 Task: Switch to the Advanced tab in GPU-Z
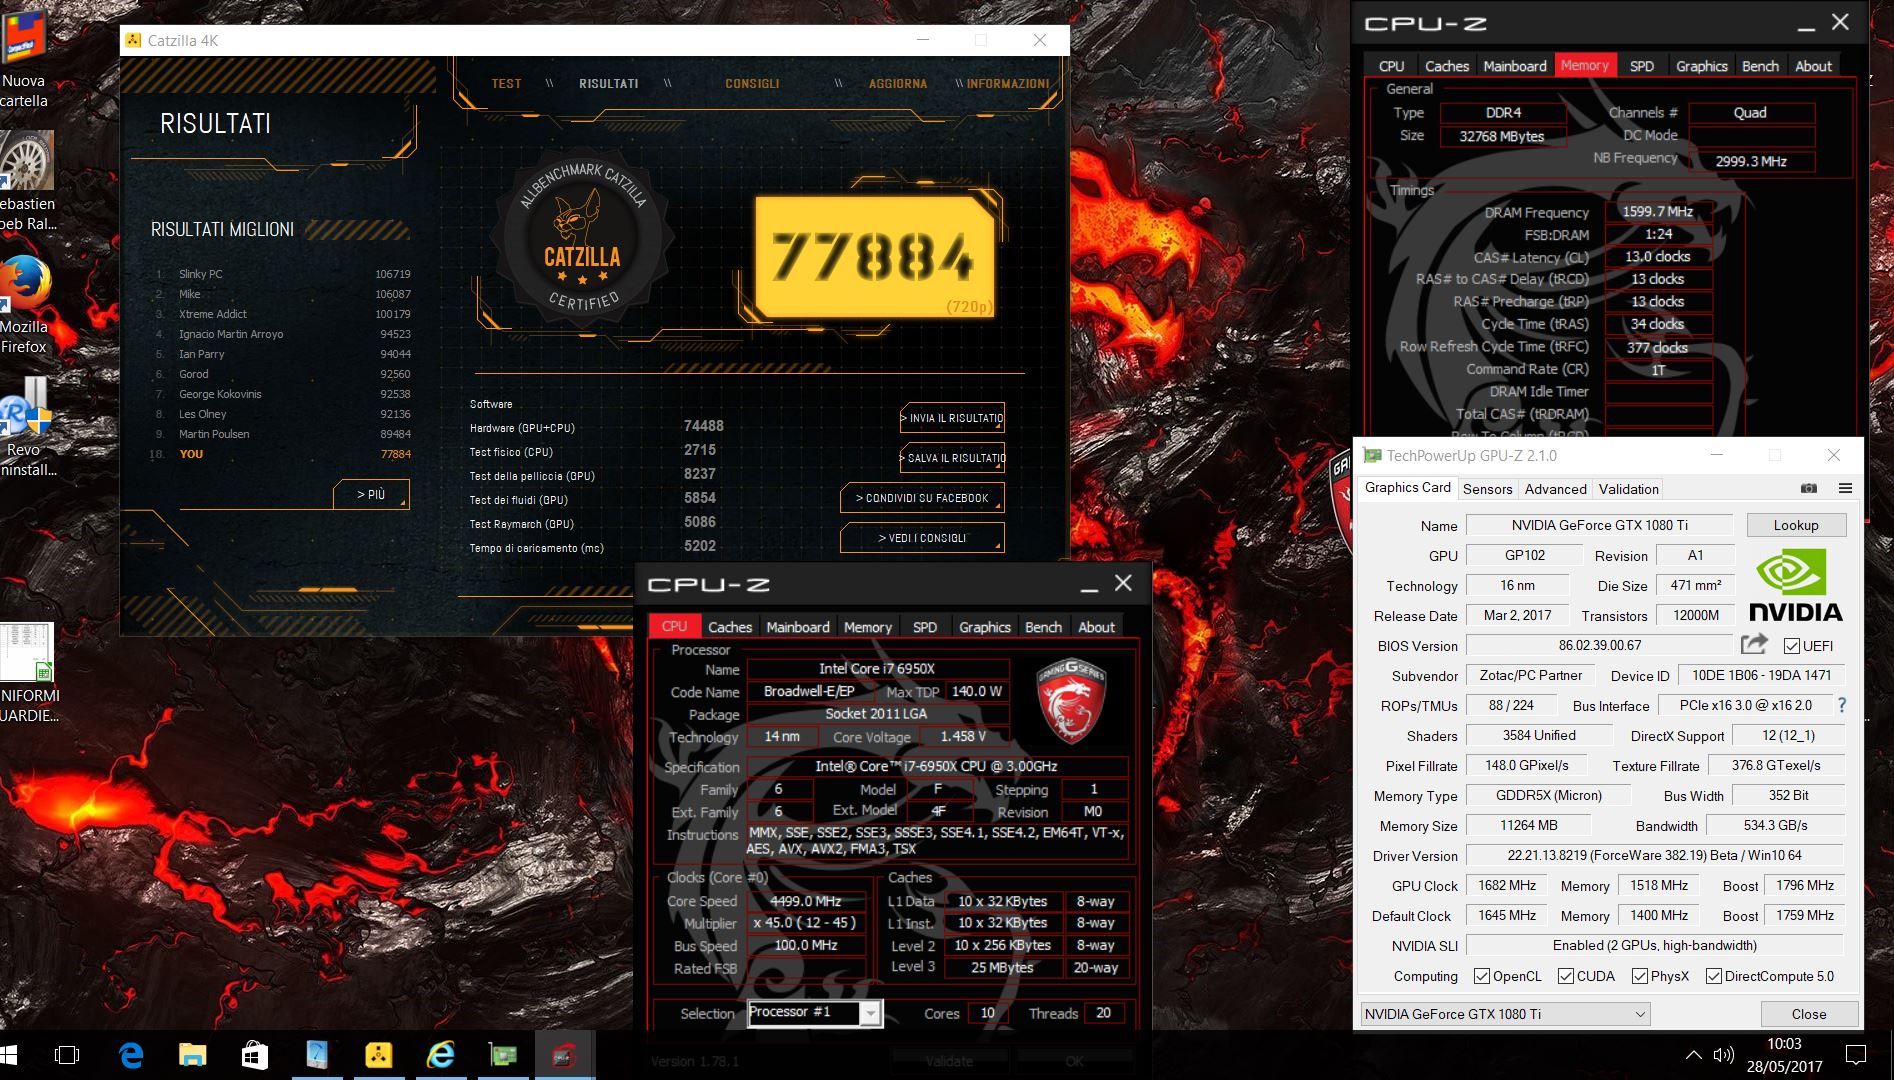1555,489
